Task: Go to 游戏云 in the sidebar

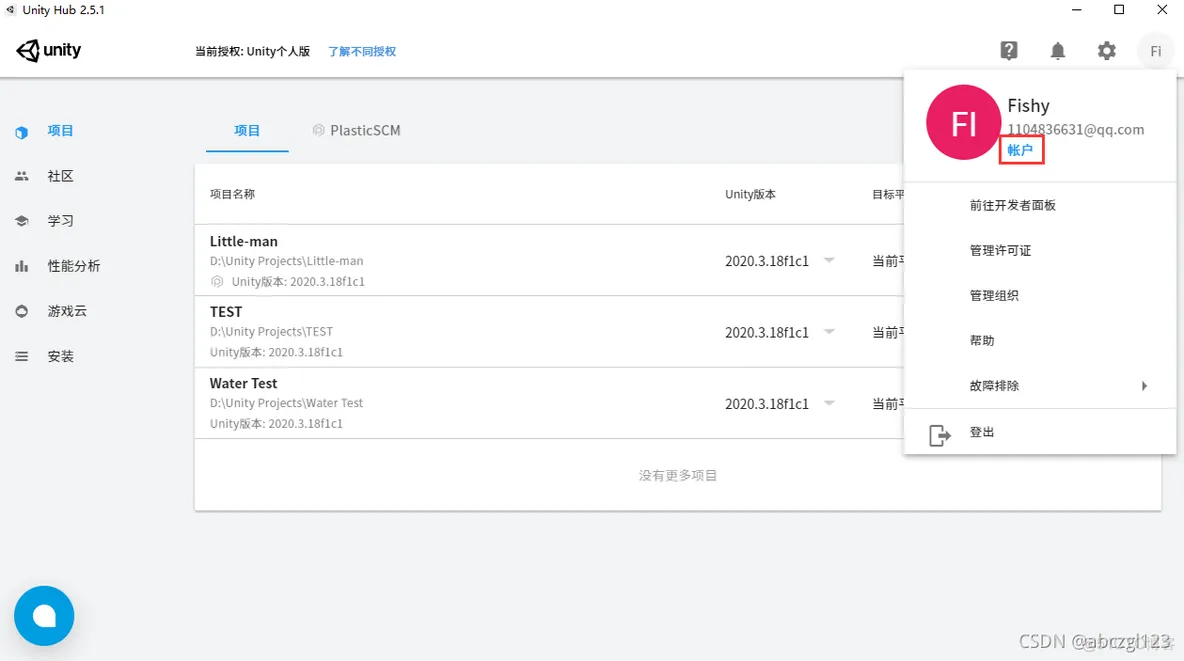Action: pyautogui.click(x=66, y=311)
